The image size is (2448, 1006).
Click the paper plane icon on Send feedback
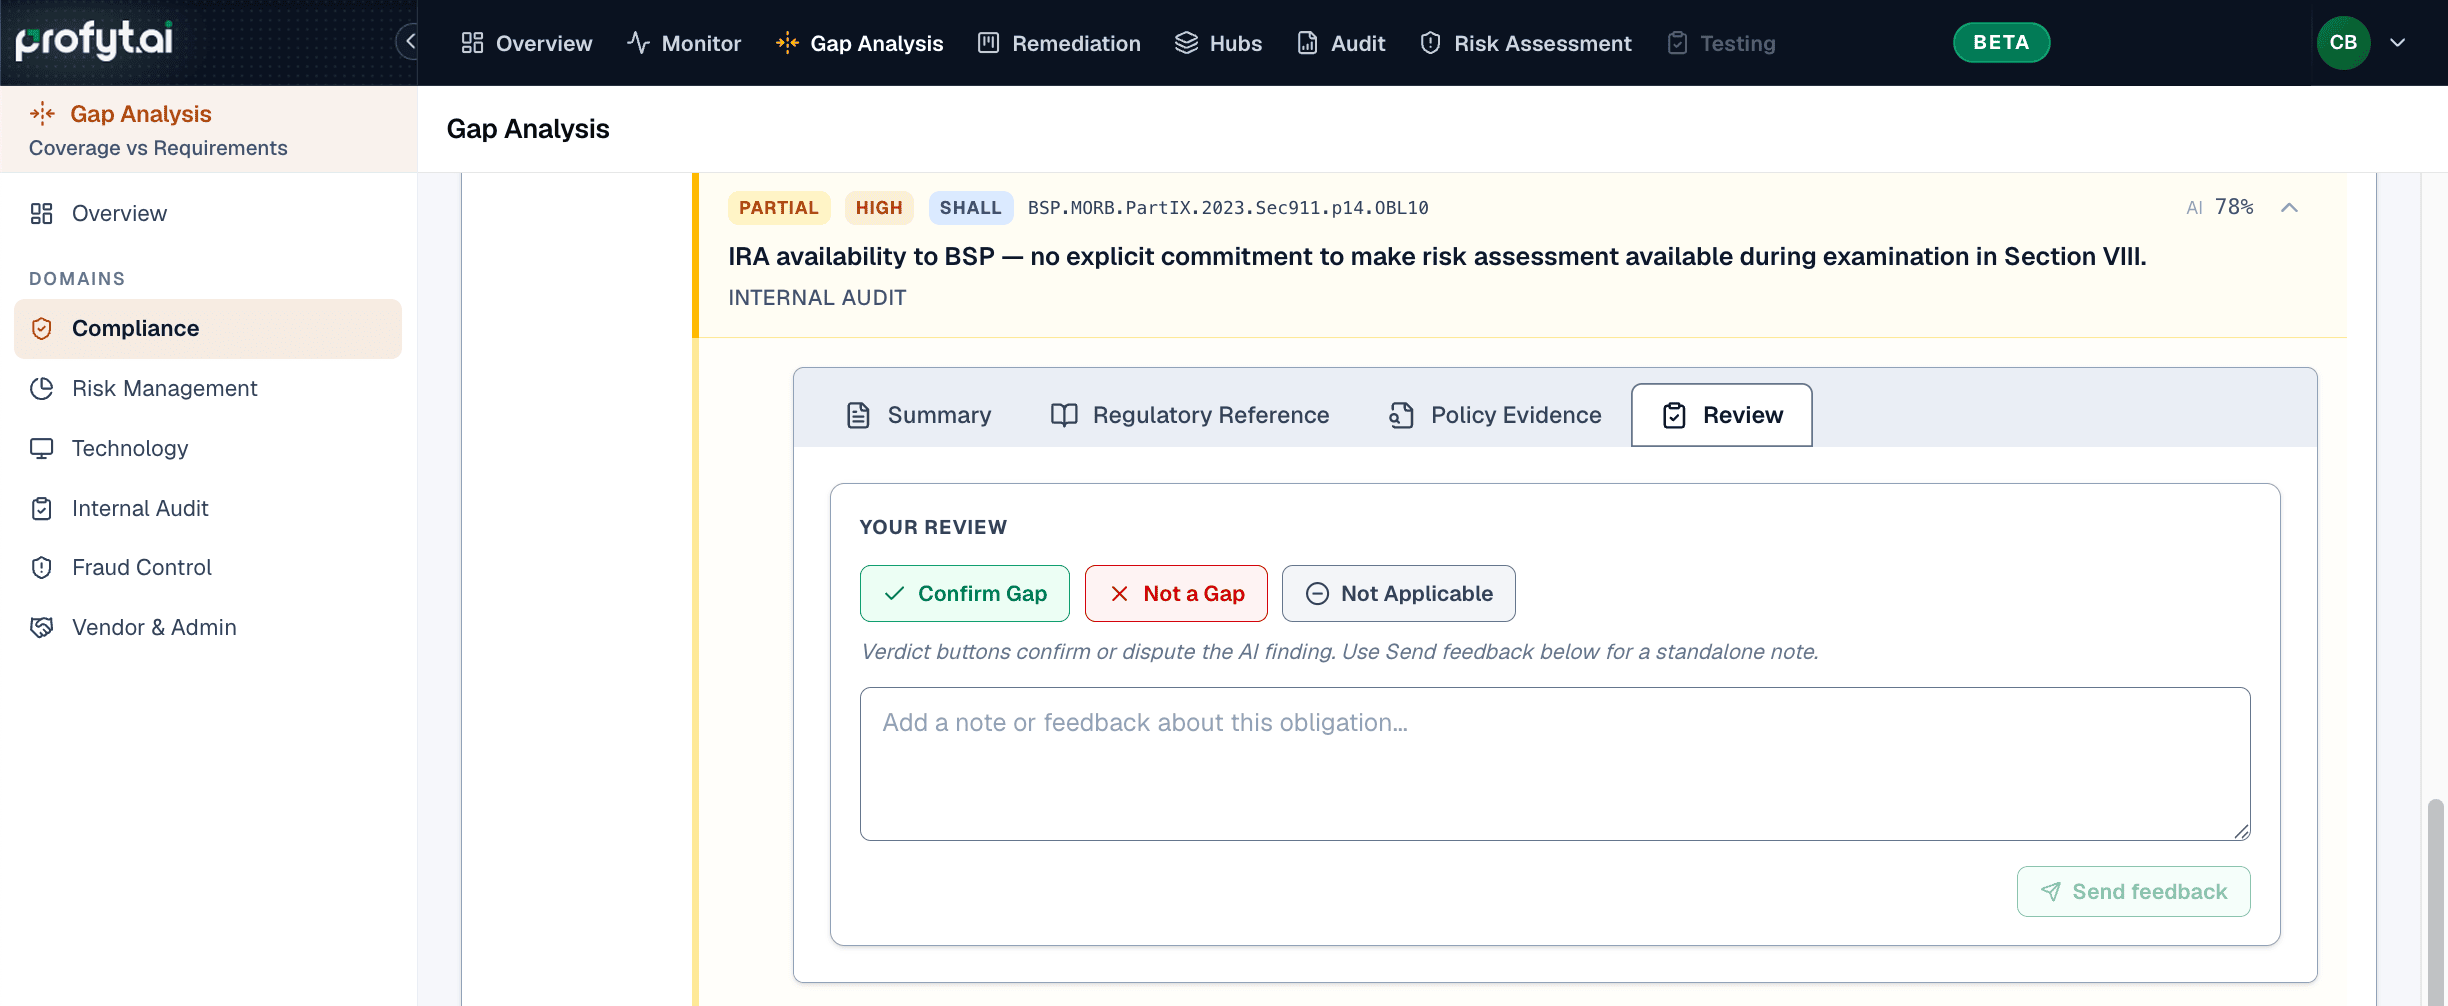click(2051, 892)
